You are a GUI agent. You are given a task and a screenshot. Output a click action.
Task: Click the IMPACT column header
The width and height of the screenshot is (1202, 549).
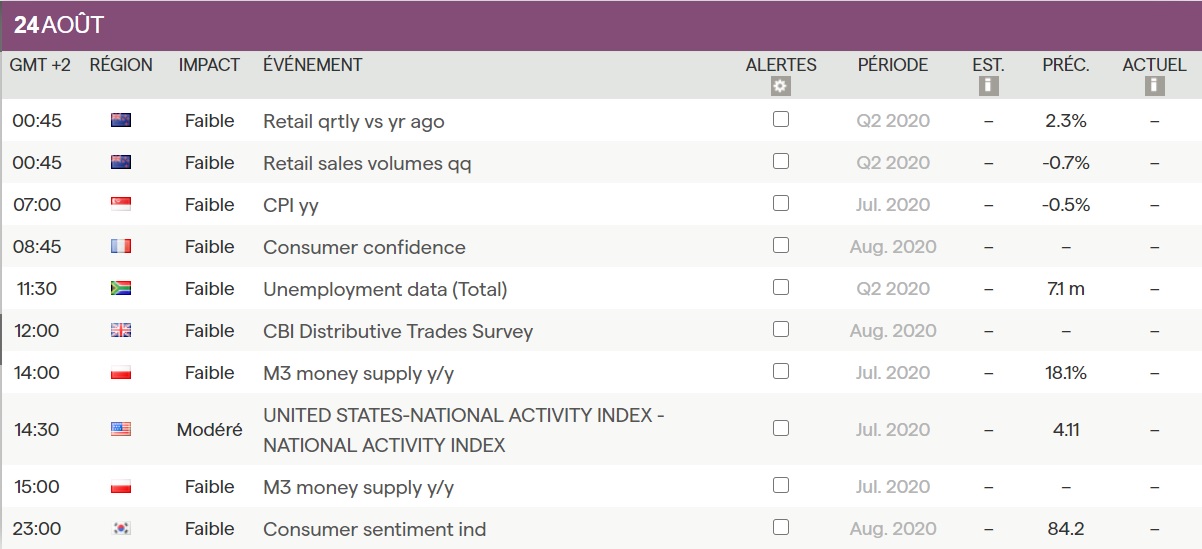point(209,65)
